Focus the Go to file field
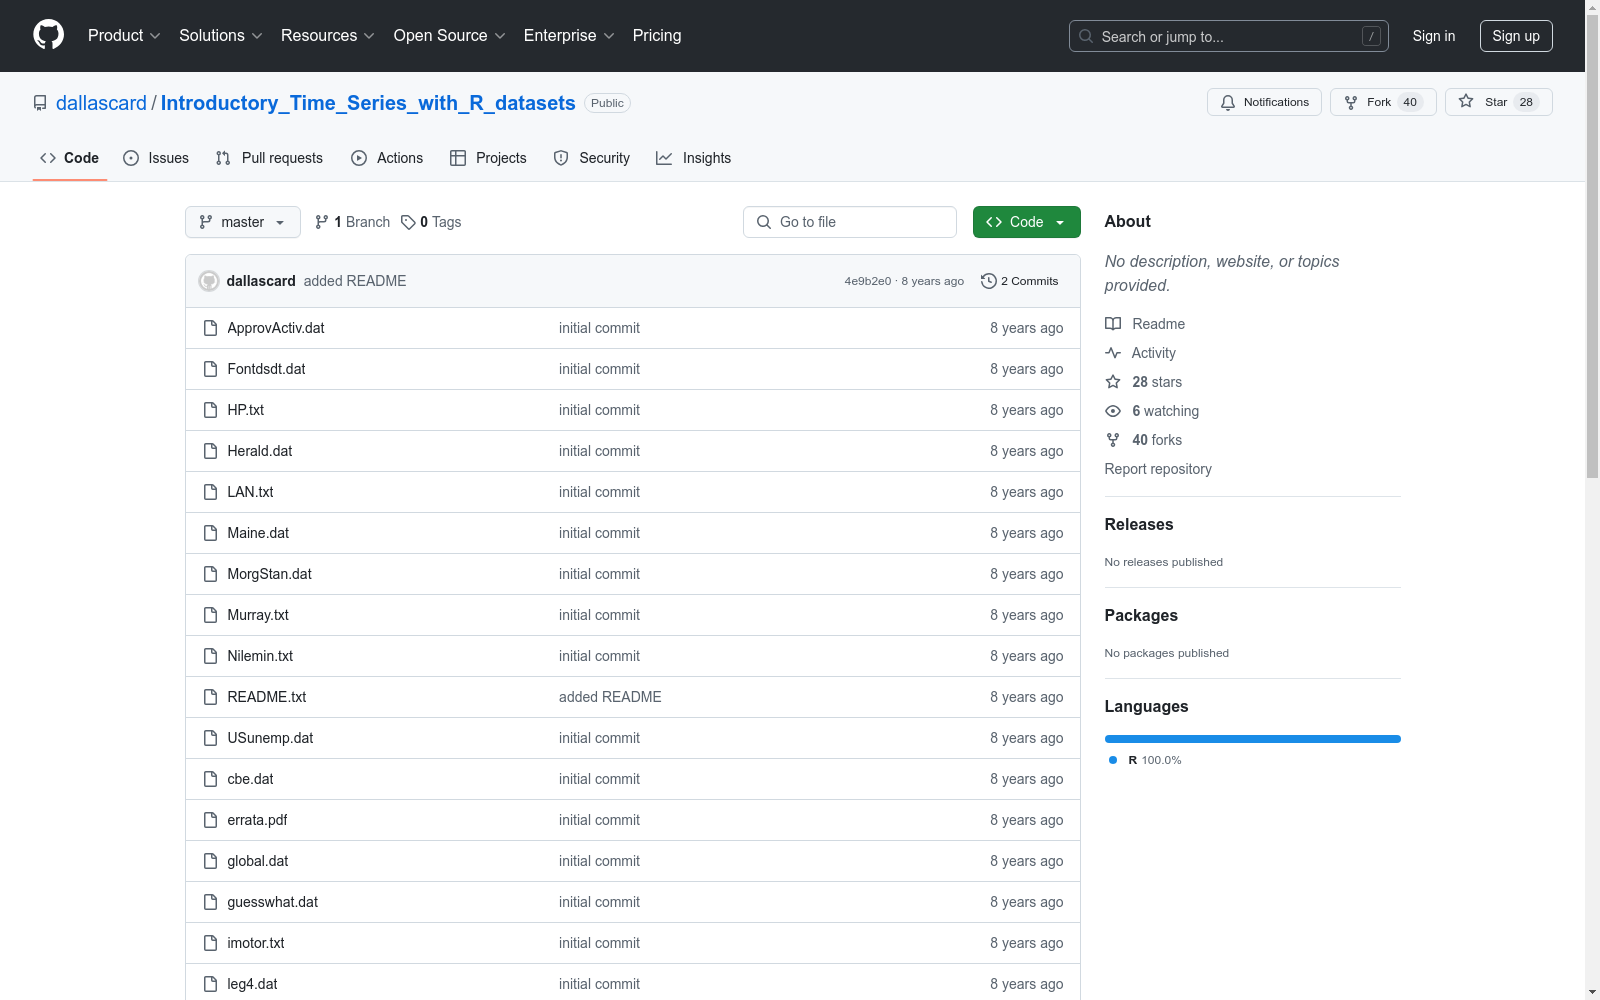 [x=850, y=222]
